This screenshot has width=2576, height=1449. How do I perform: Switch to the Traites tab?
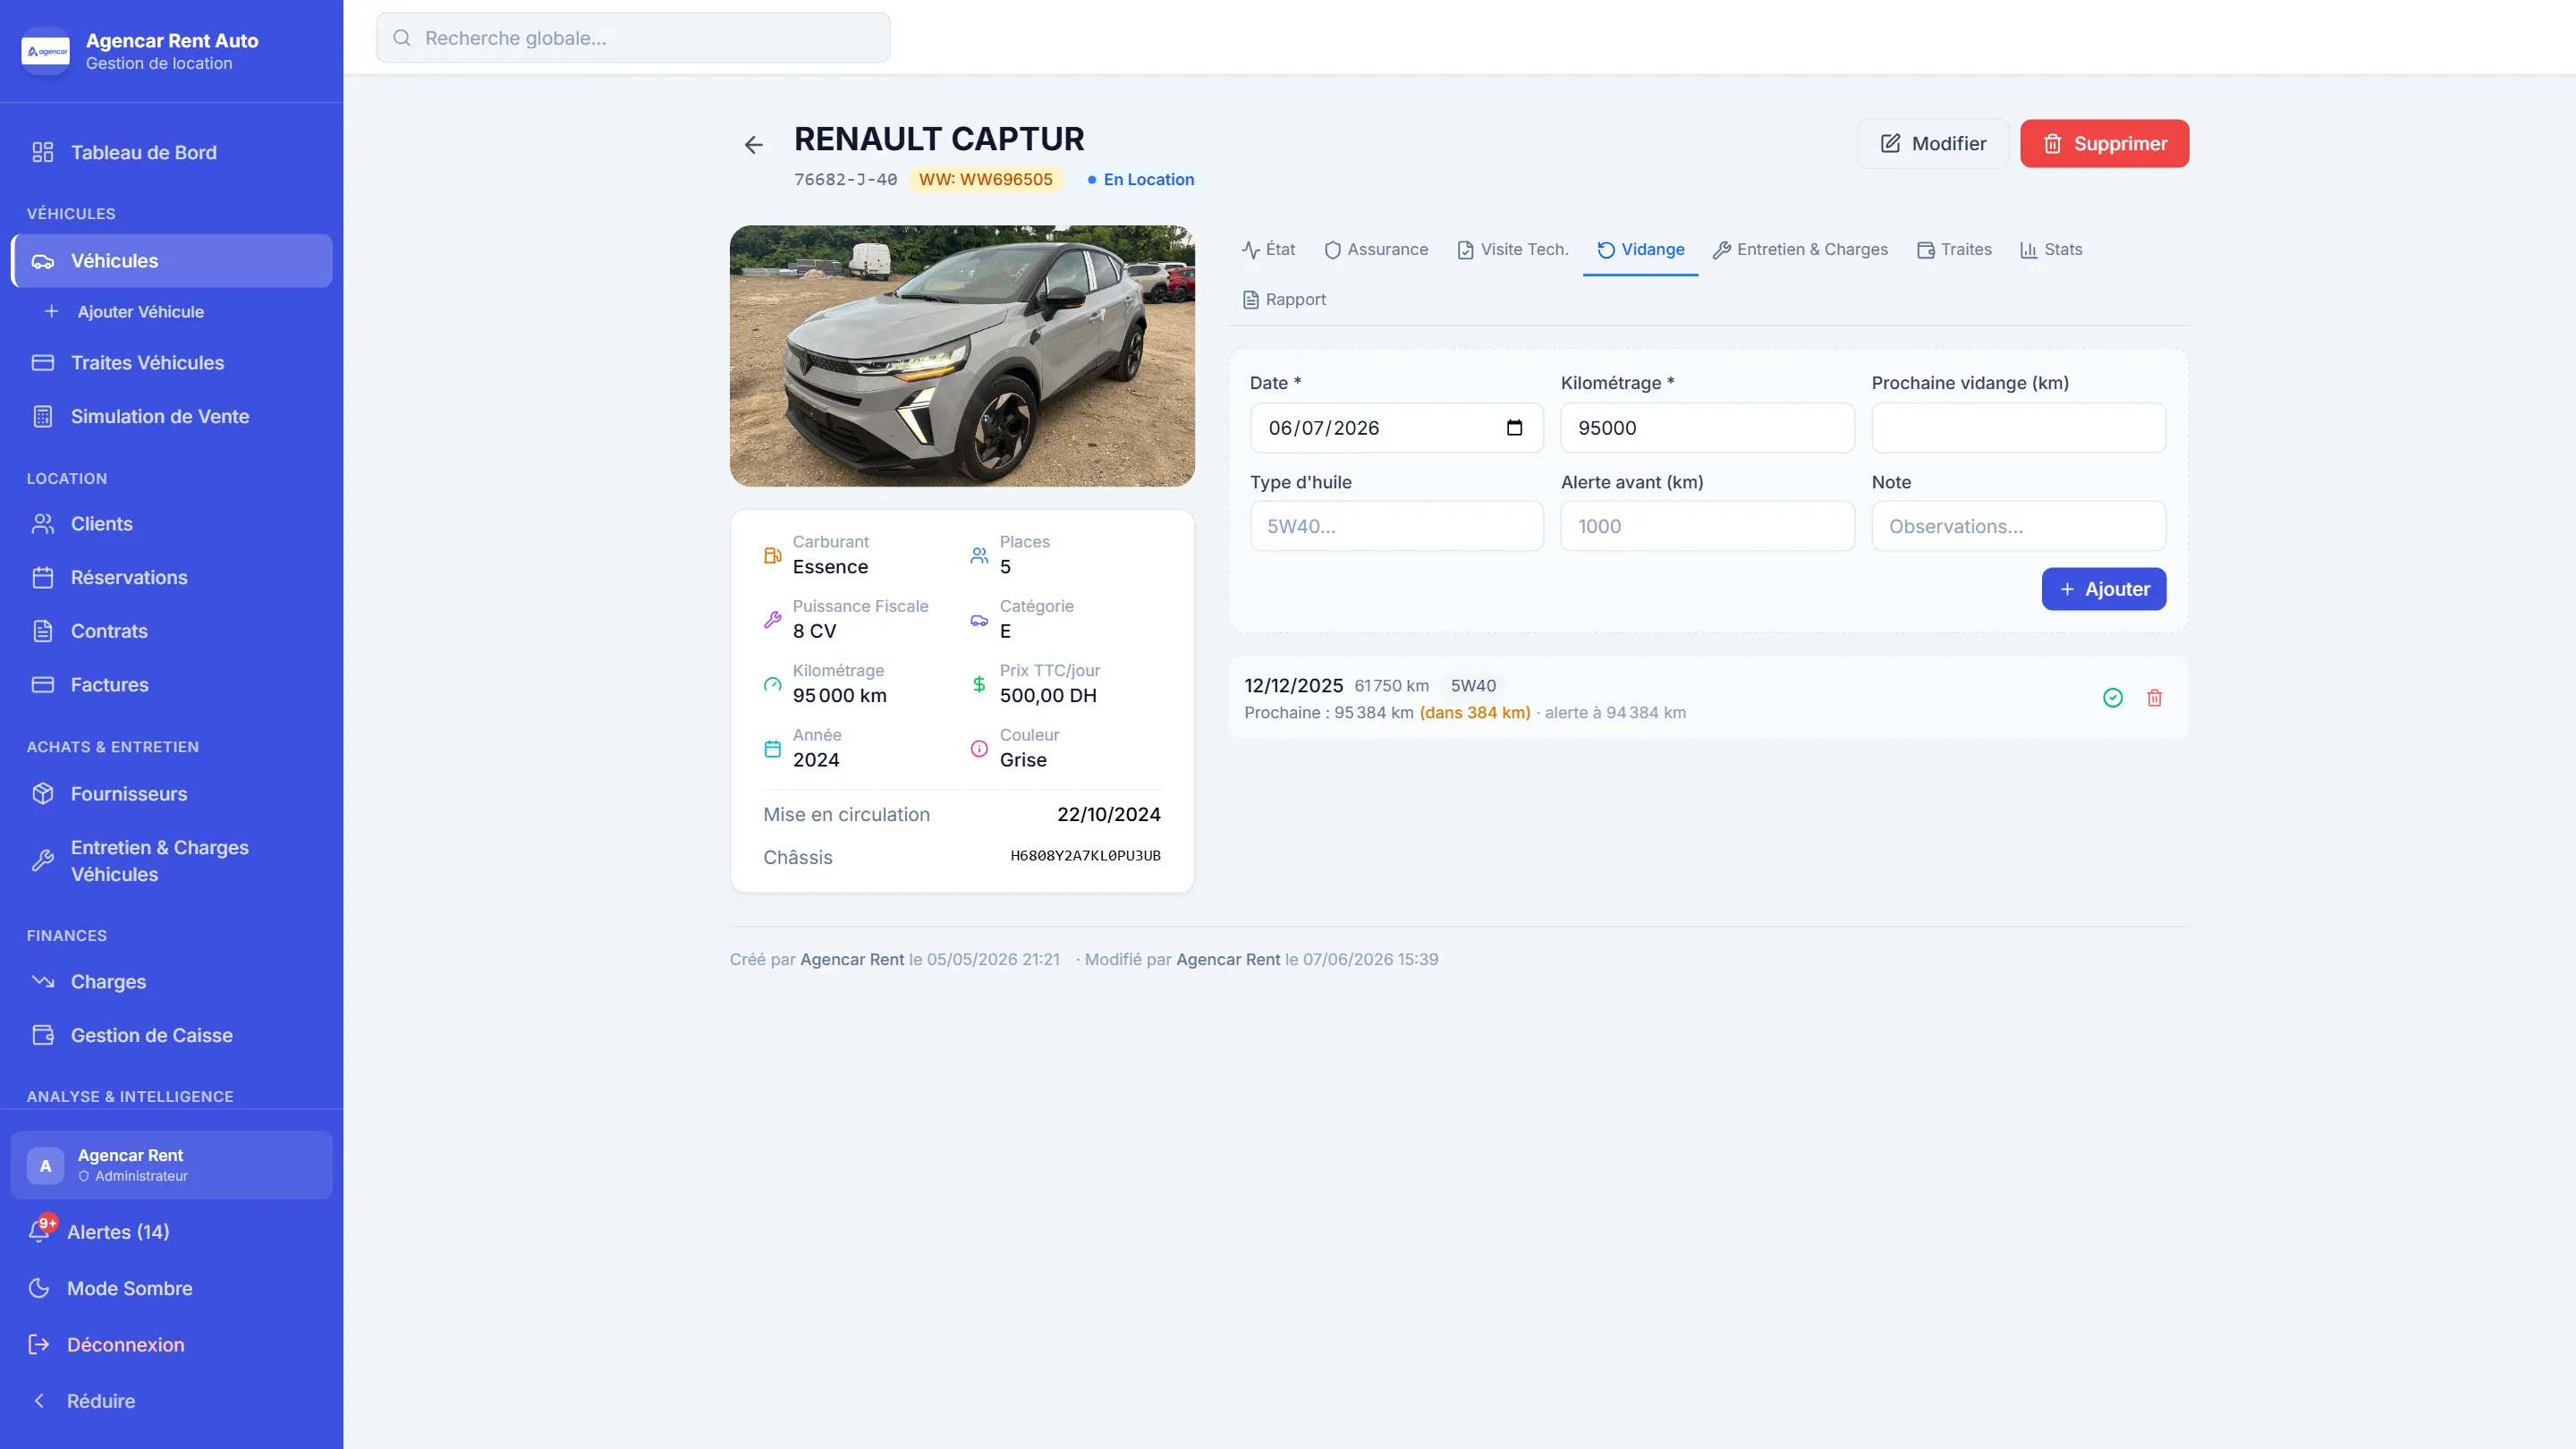click(1954, 250)
